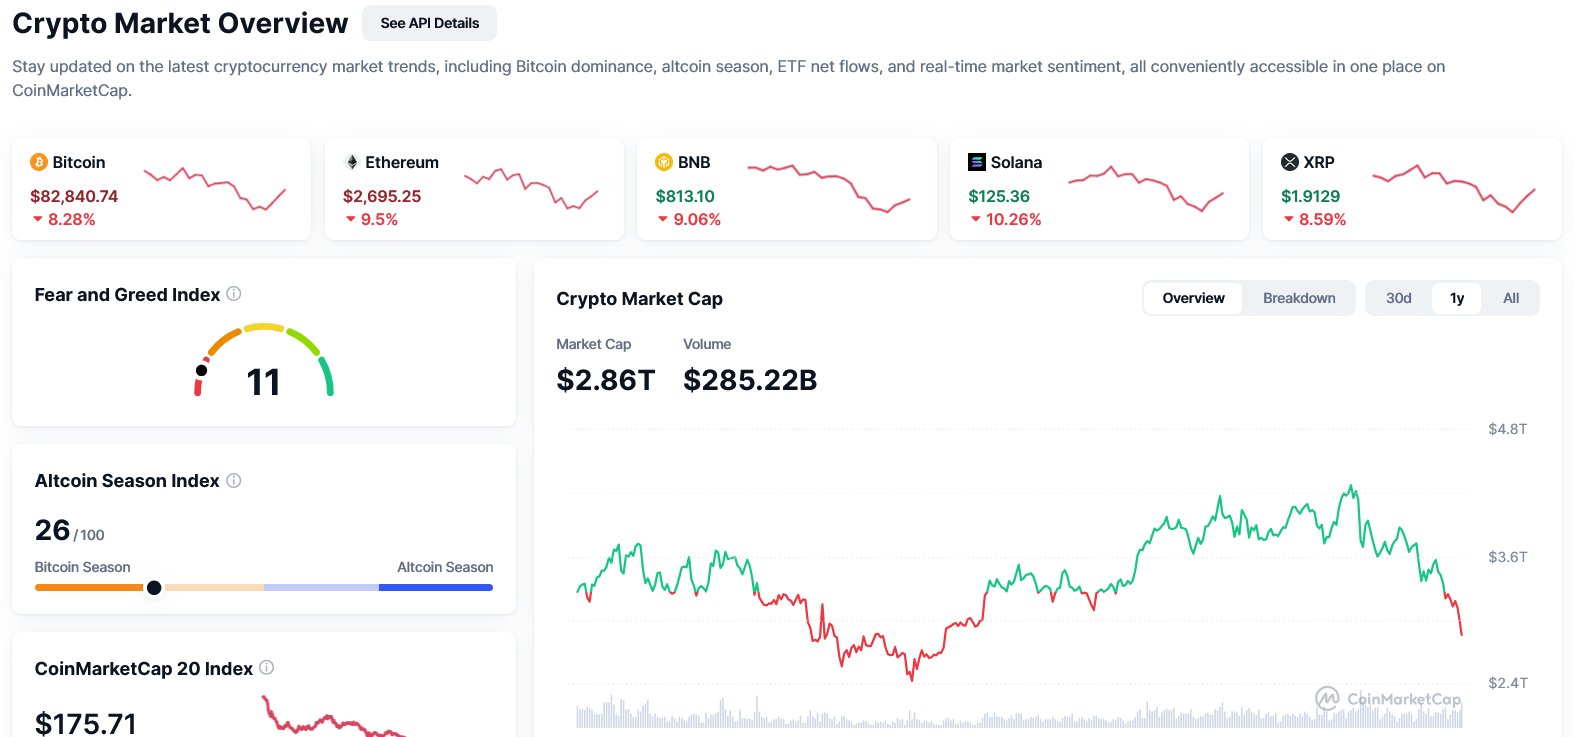
Task: Click the Altcoin Season Index slider handle
Action: click(x=154, y=588)
